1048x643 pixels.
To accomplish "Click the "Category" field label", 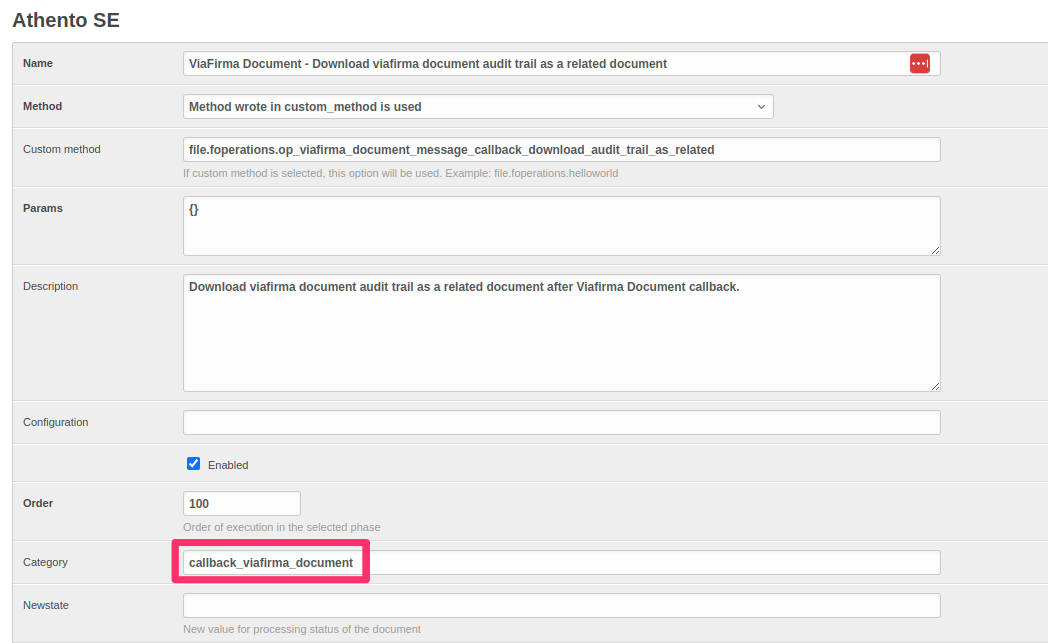I will pyautogui.click(x=45, y=562).
